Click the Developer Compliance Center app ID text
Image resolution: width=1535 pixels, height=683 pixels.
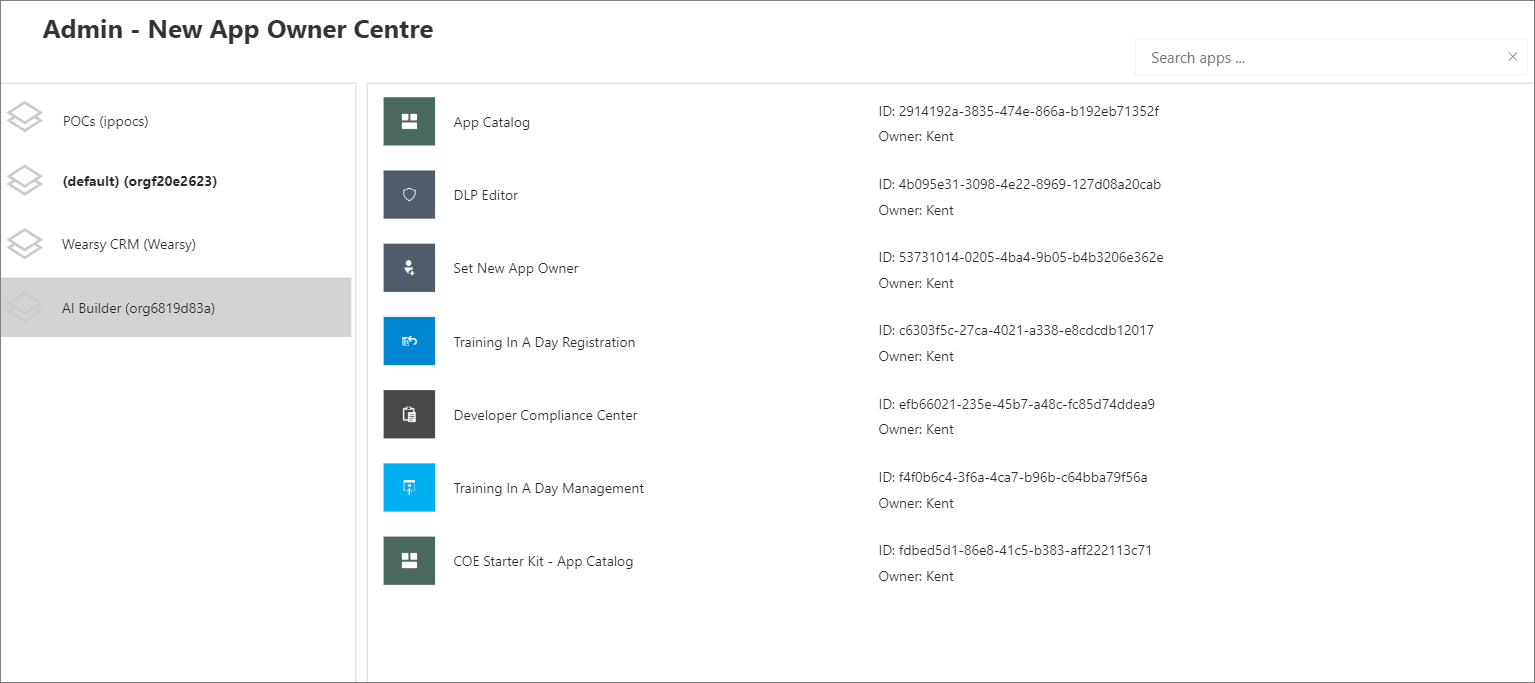[x=1016, y=404]
